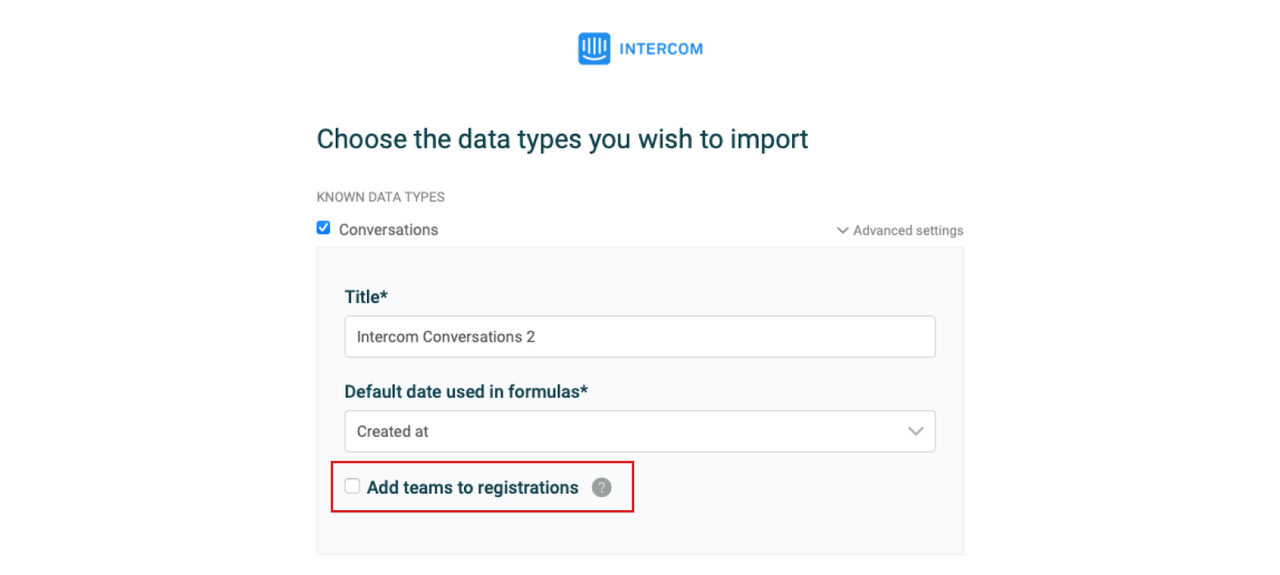This screenshot has height=575, width=1280.
Task: Click the Add teams to registrations label
Action: pos(472,488)
